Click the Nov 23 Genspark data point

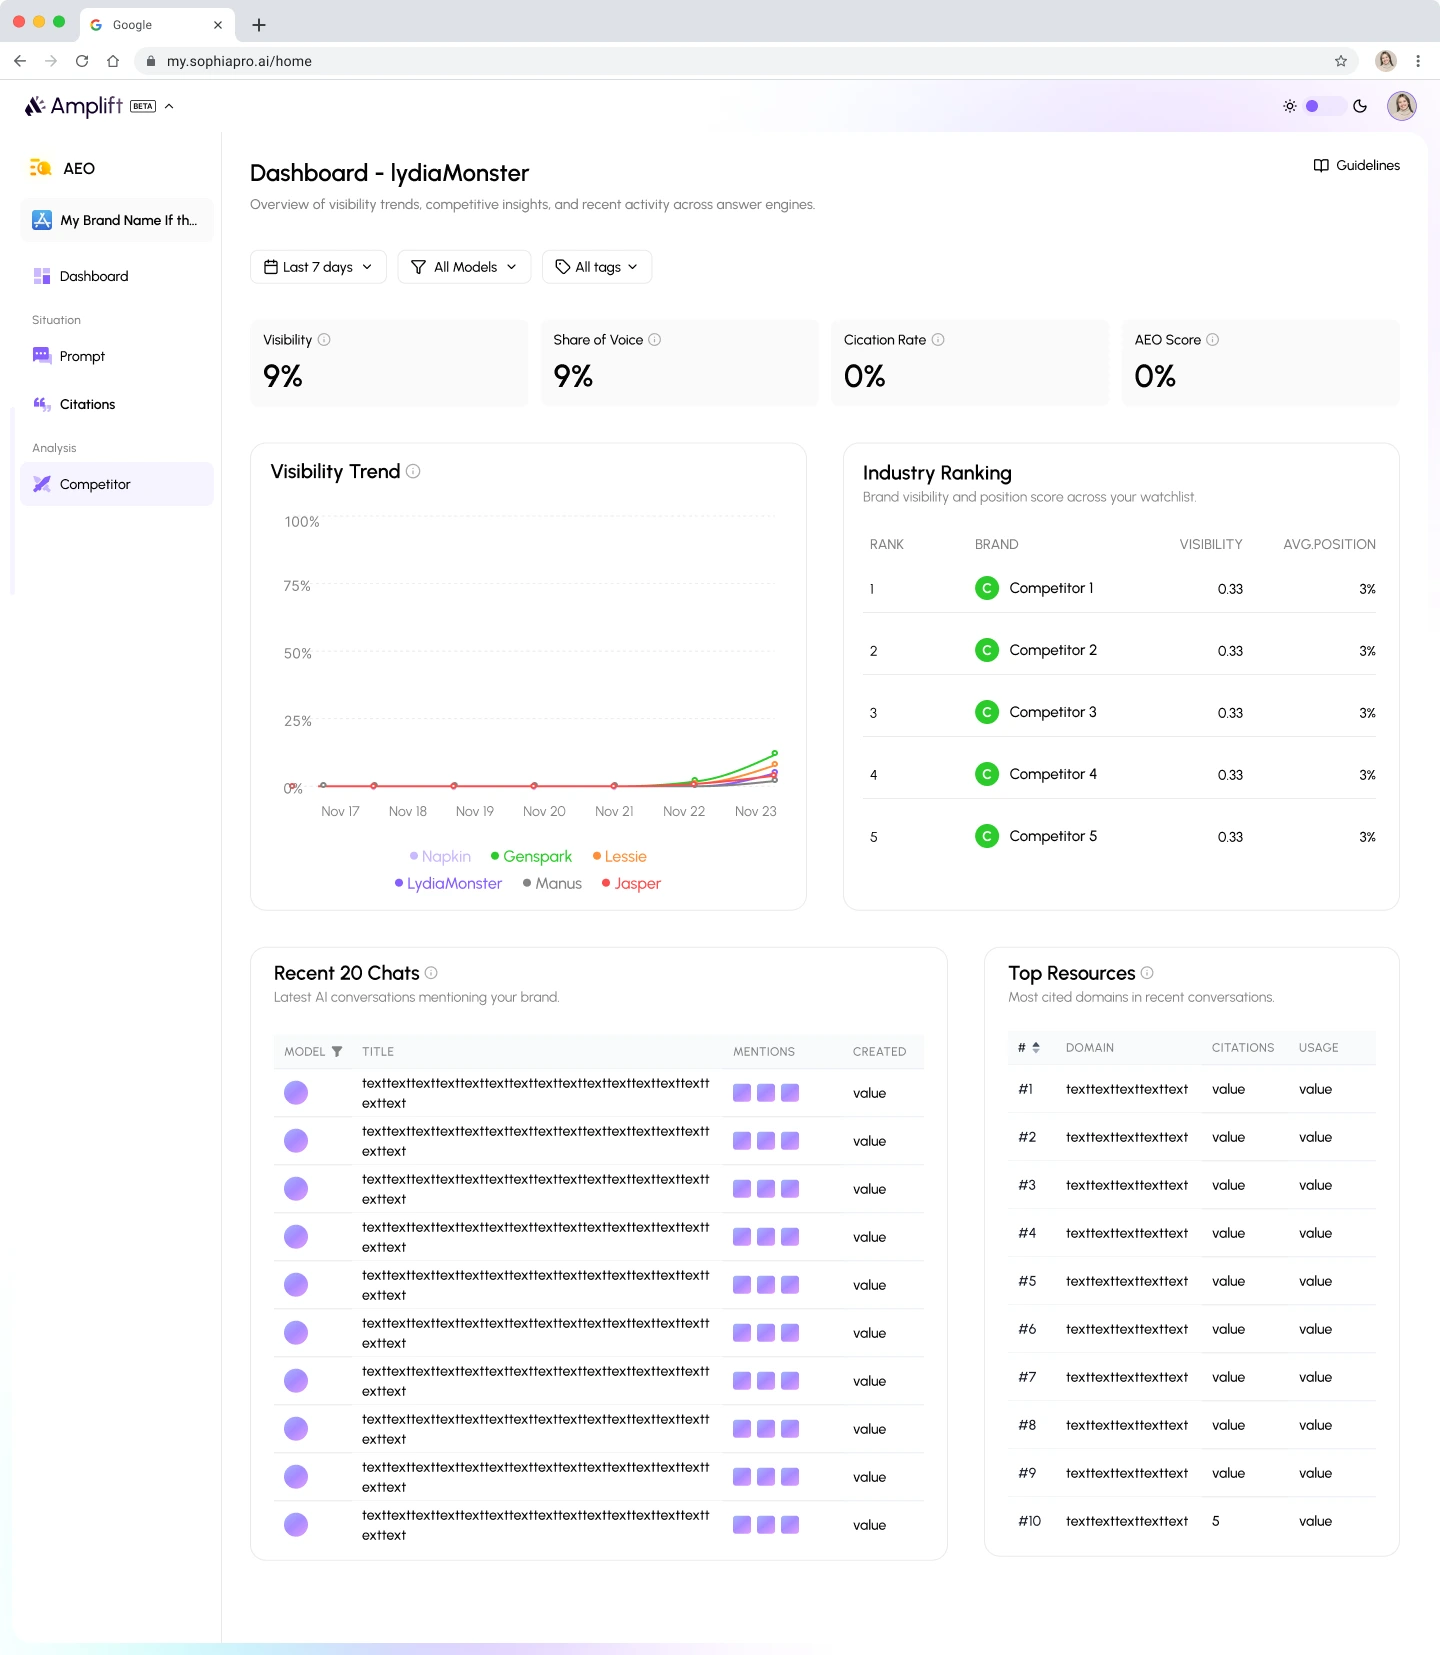tap(775, 753)
